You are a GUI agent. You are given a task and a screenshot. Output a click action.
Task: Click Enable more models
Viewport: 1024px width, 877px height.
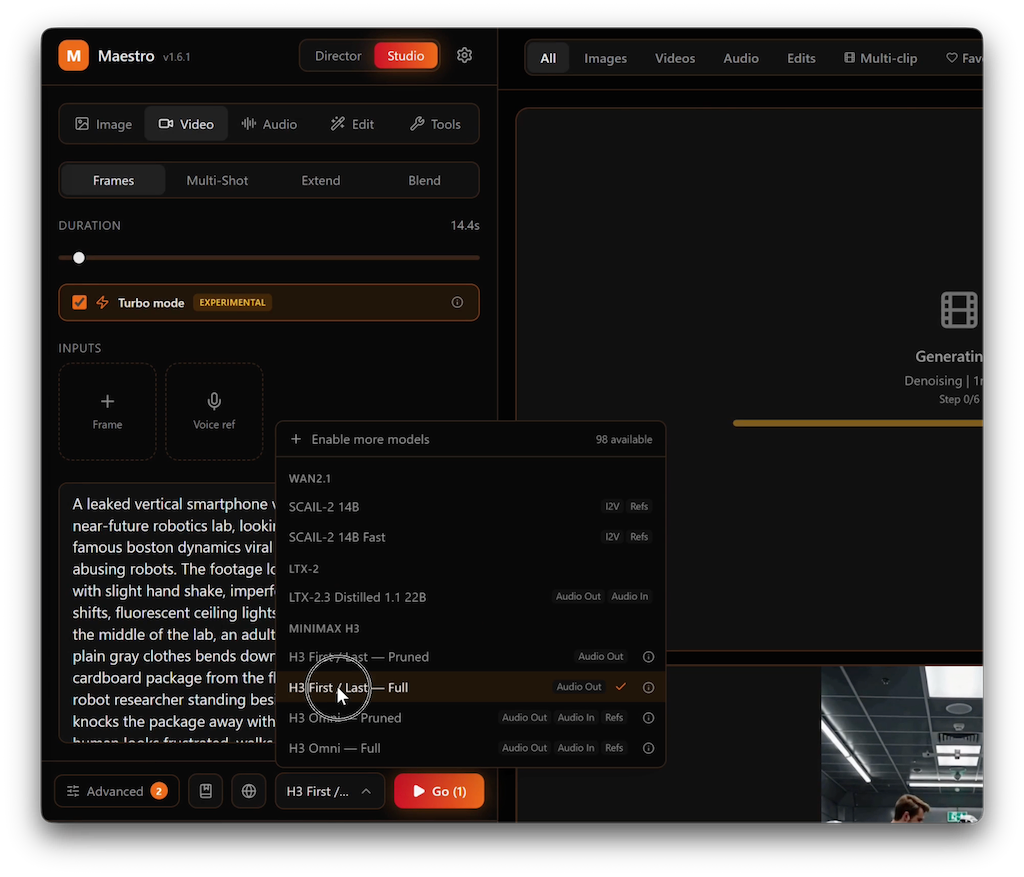click(470, 439)
